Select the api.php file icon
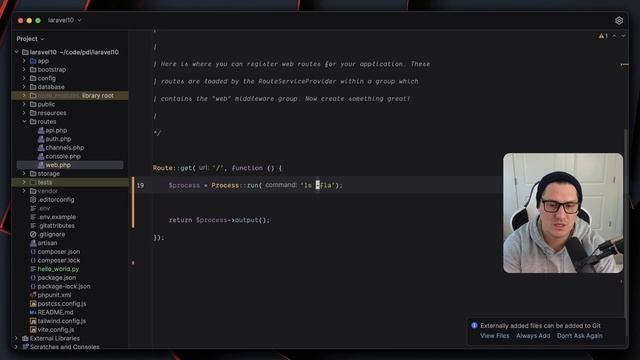640x360 pixels. coord(41,130)
